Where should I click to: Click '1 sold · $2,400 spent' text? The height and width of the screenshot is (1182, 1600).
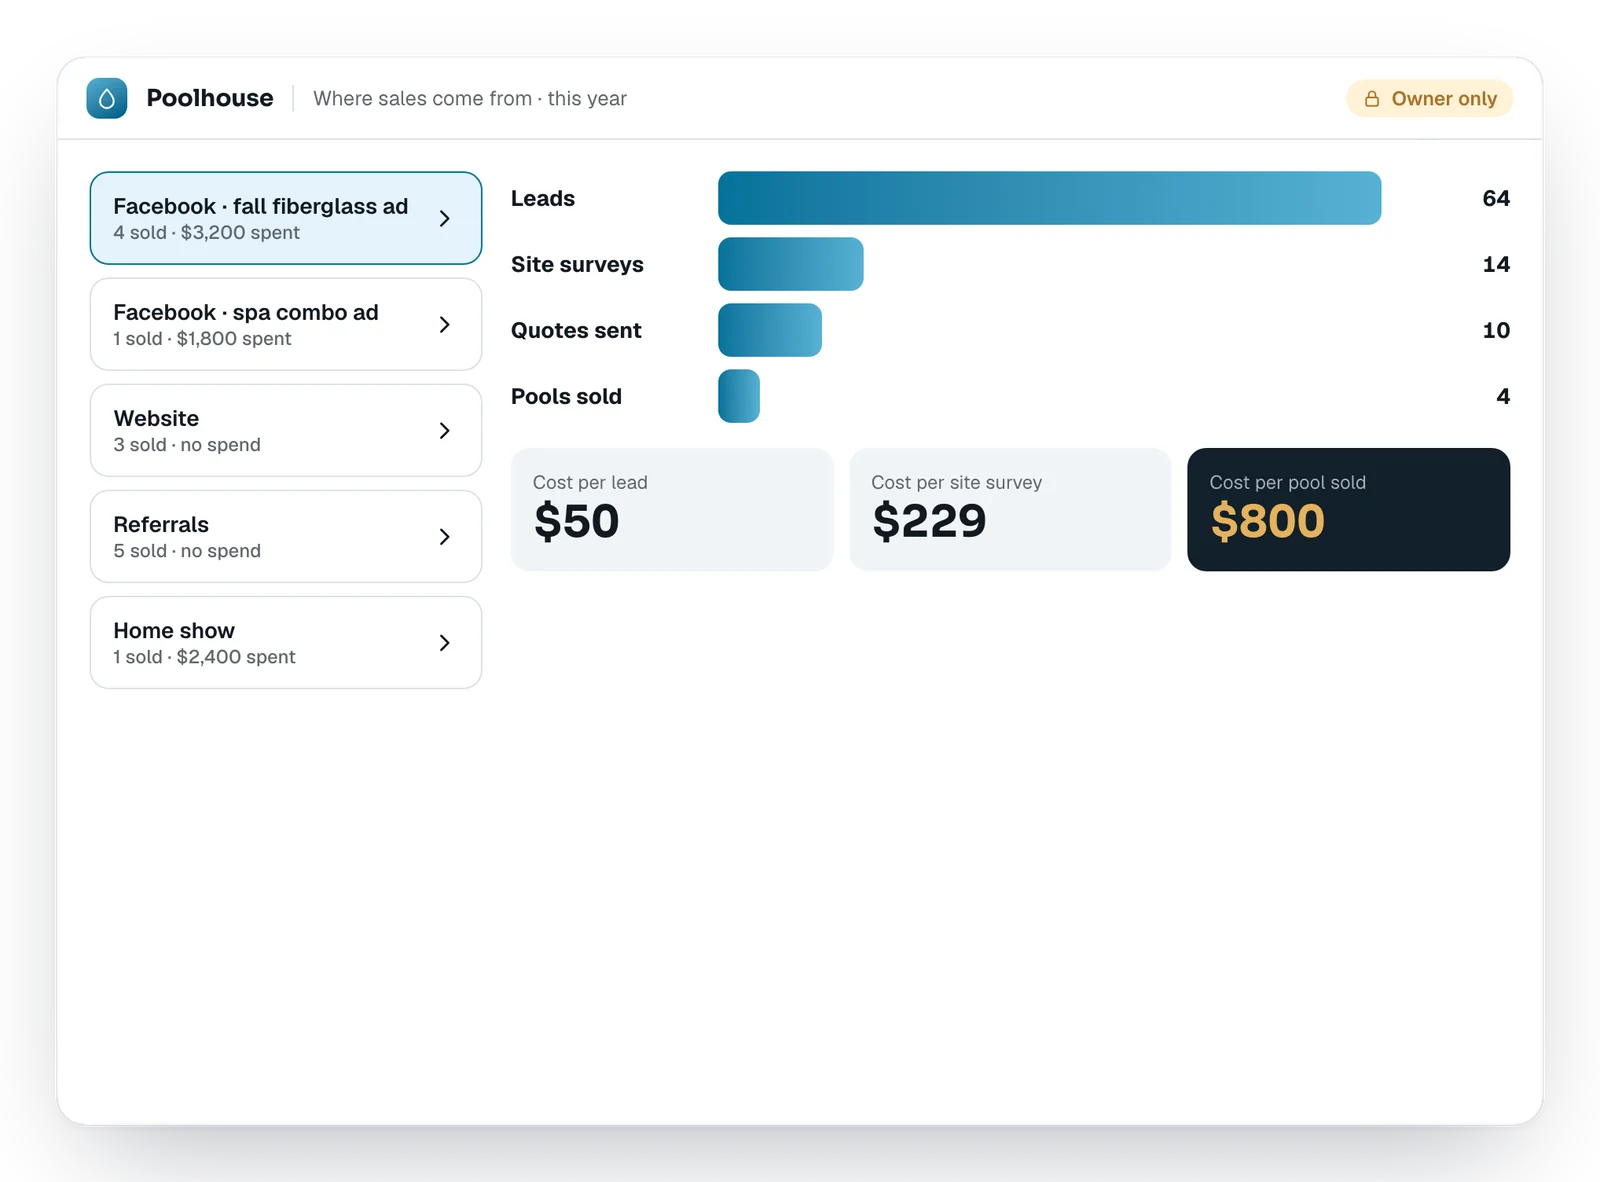tap(204, 656)
